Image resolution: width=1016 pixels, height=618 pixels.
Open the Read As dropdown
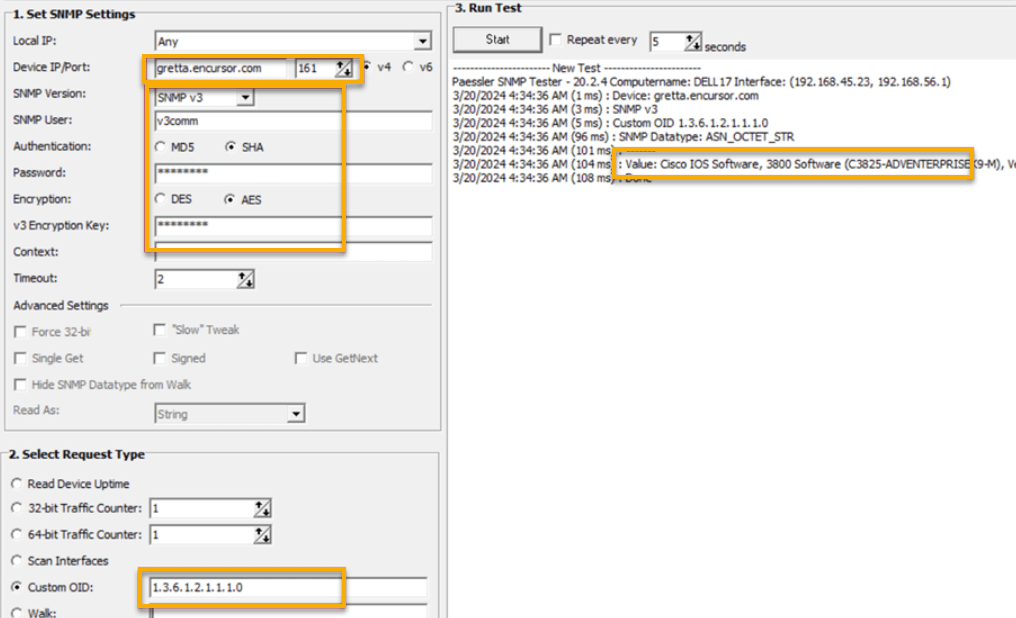(x=295, y=414)
